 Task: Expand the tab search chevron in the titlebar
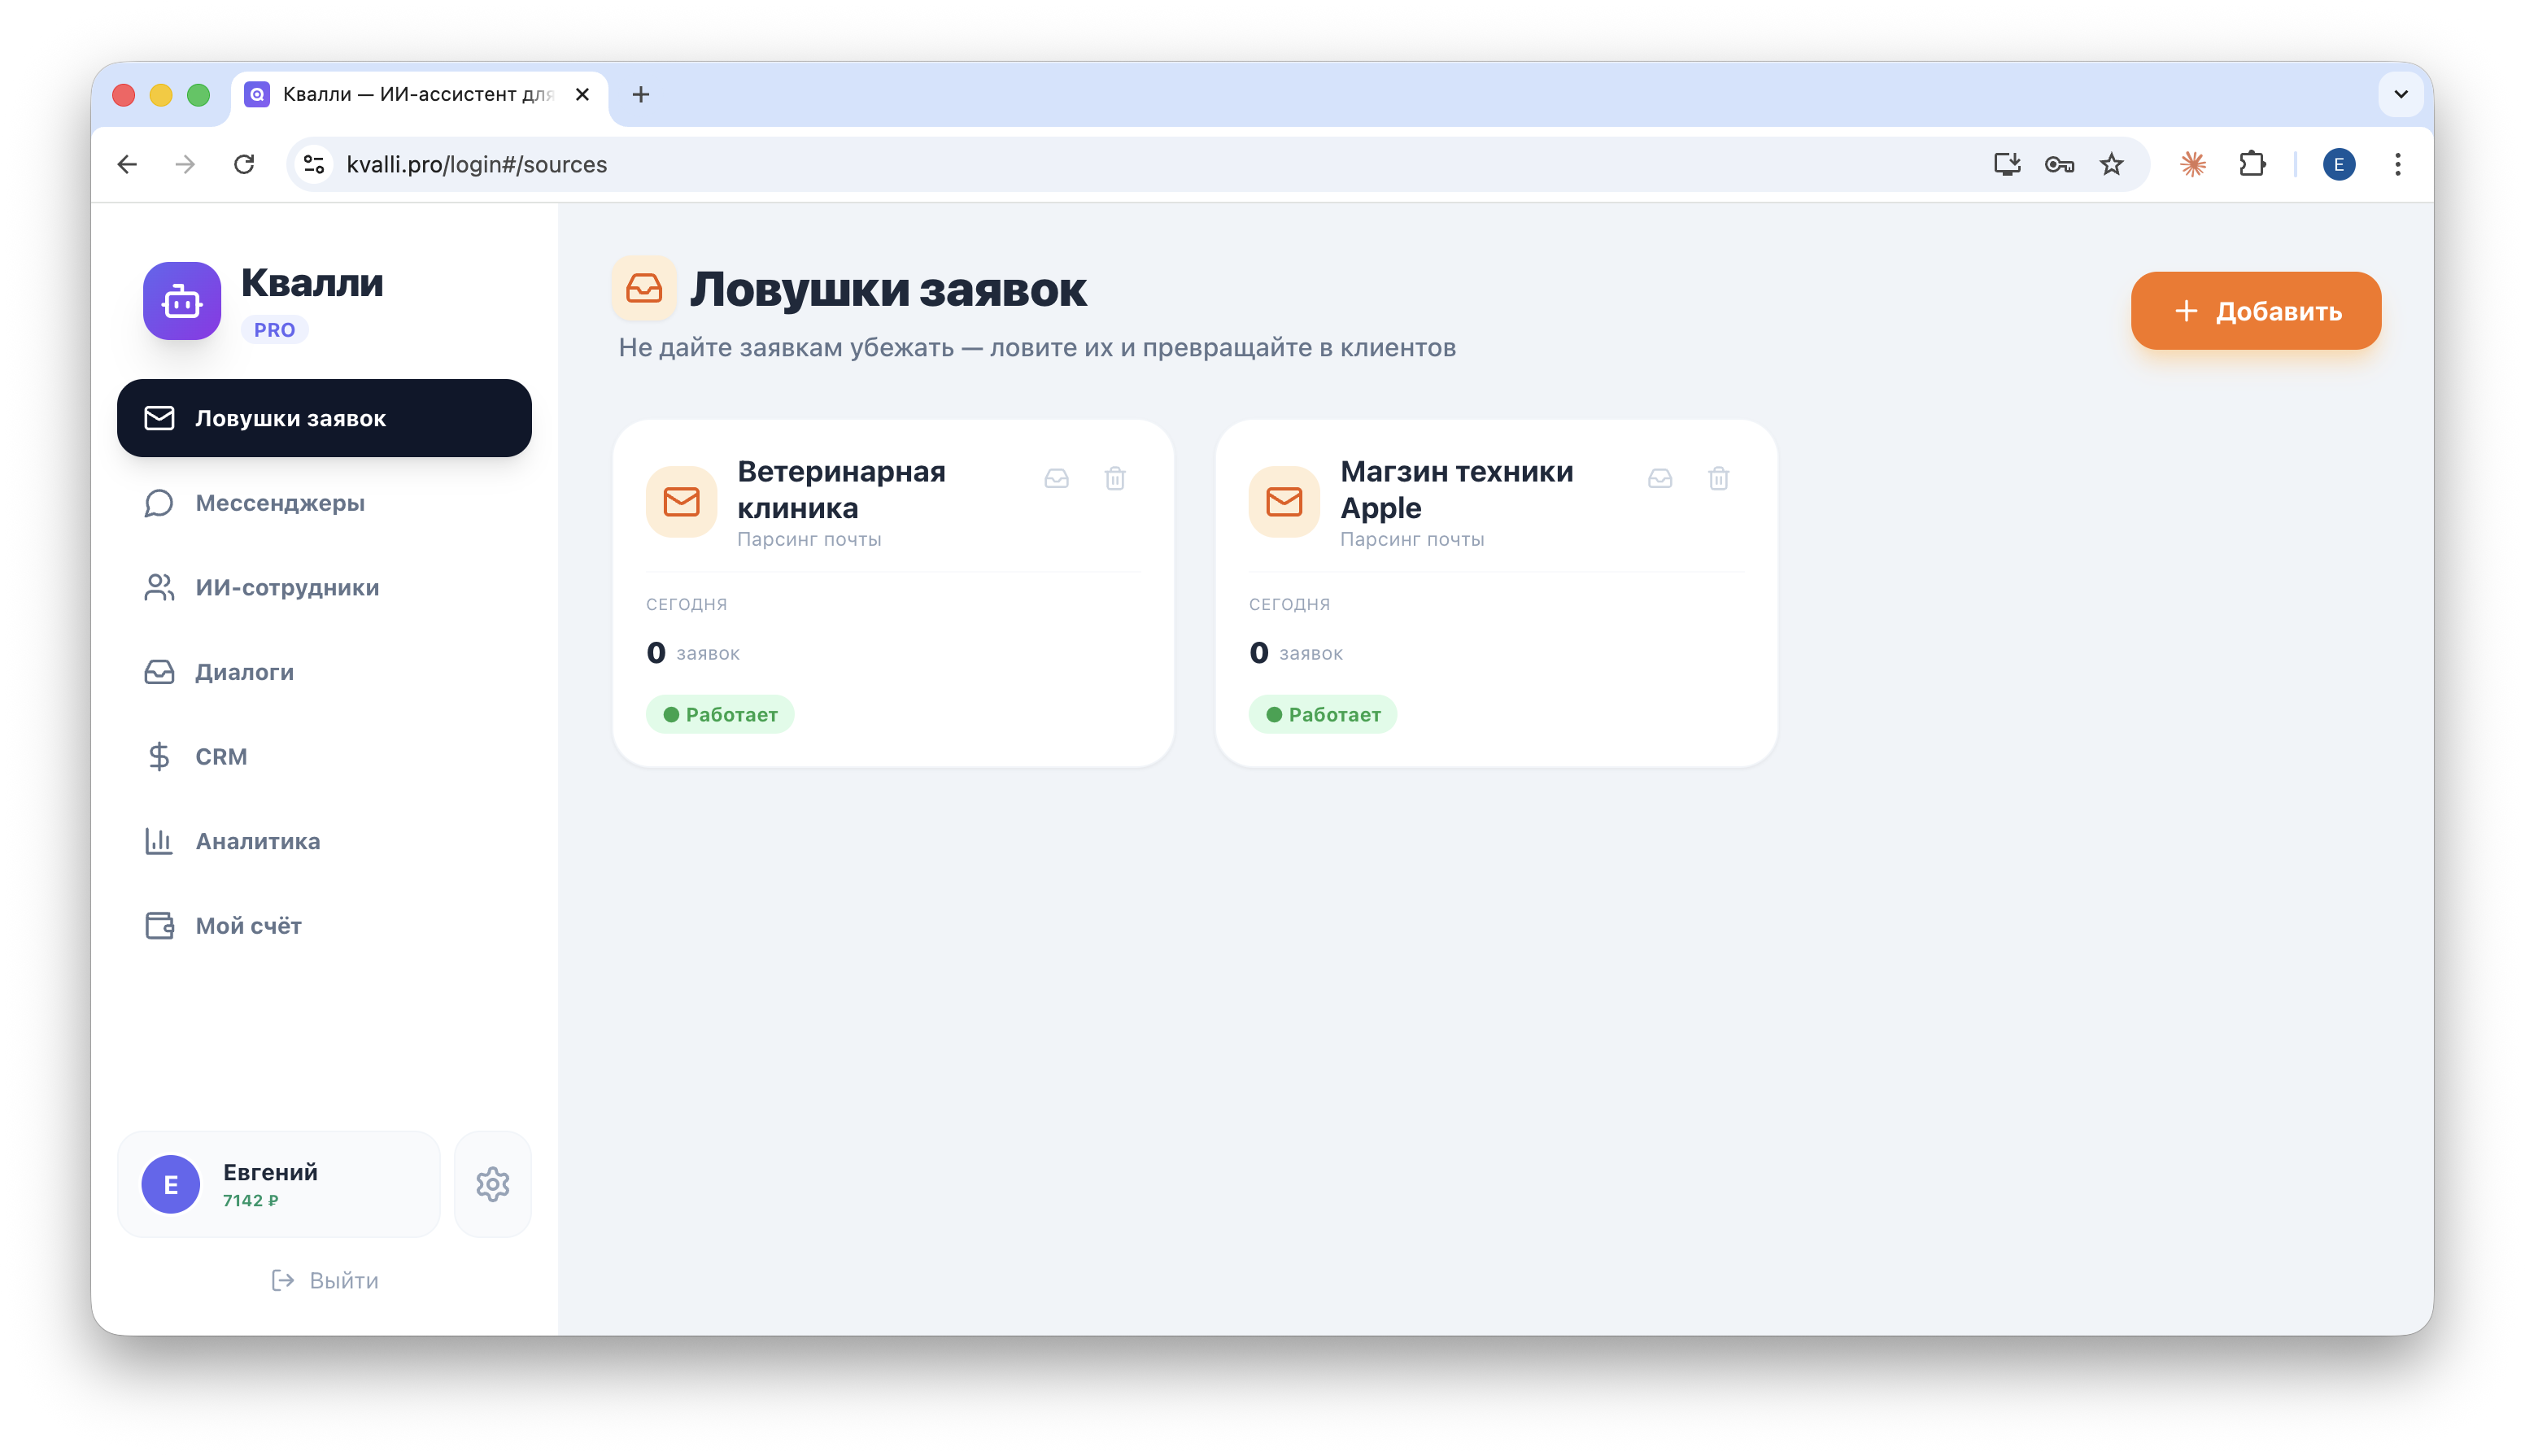coord(2400,95)
